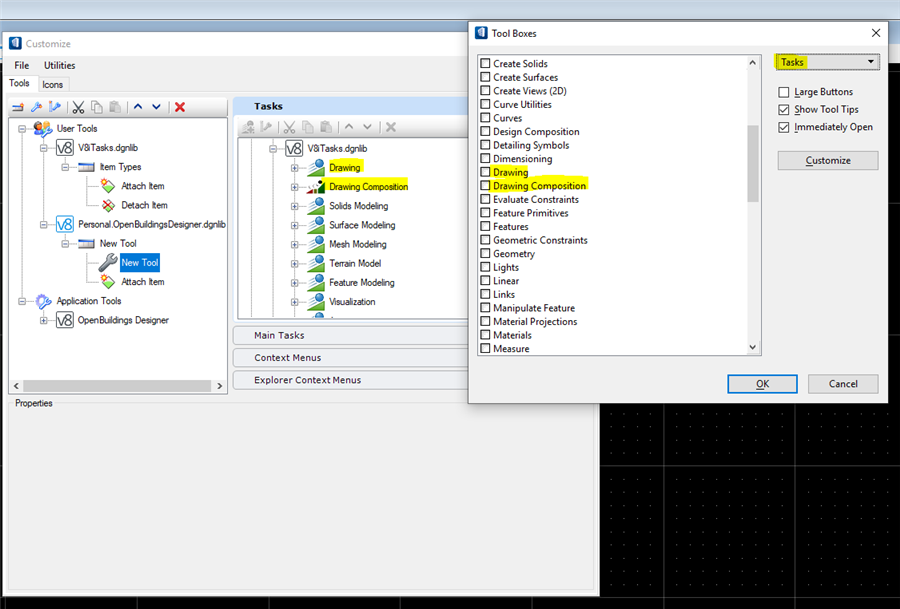Uncheck the Immediately Open checkbox
Viewport: 900px width, 609px height.
tap(783, 127)
